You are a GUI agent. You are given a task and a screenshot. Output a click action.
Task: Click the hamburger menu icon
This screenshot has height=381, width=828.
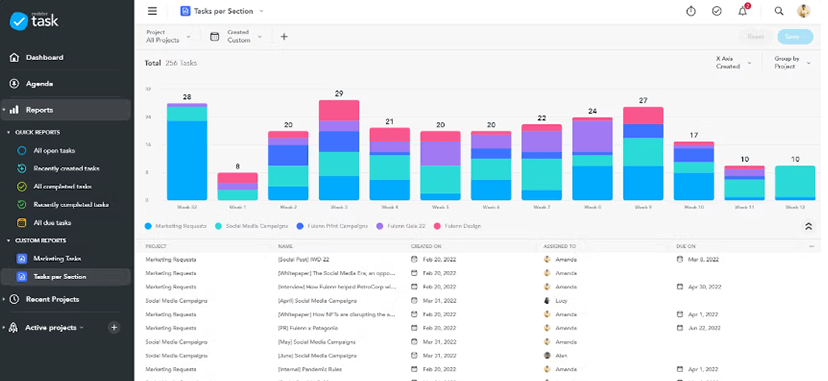tap(153, 11)
